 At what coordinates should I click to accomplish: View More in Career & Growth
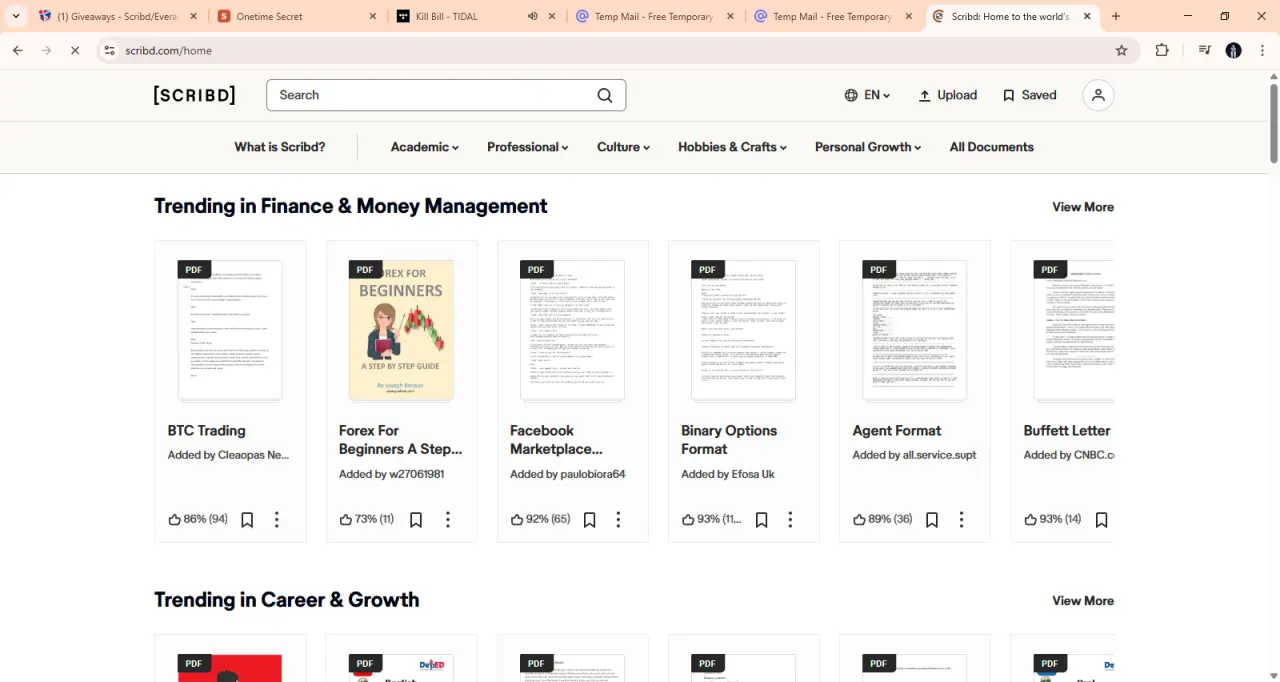1083,601
